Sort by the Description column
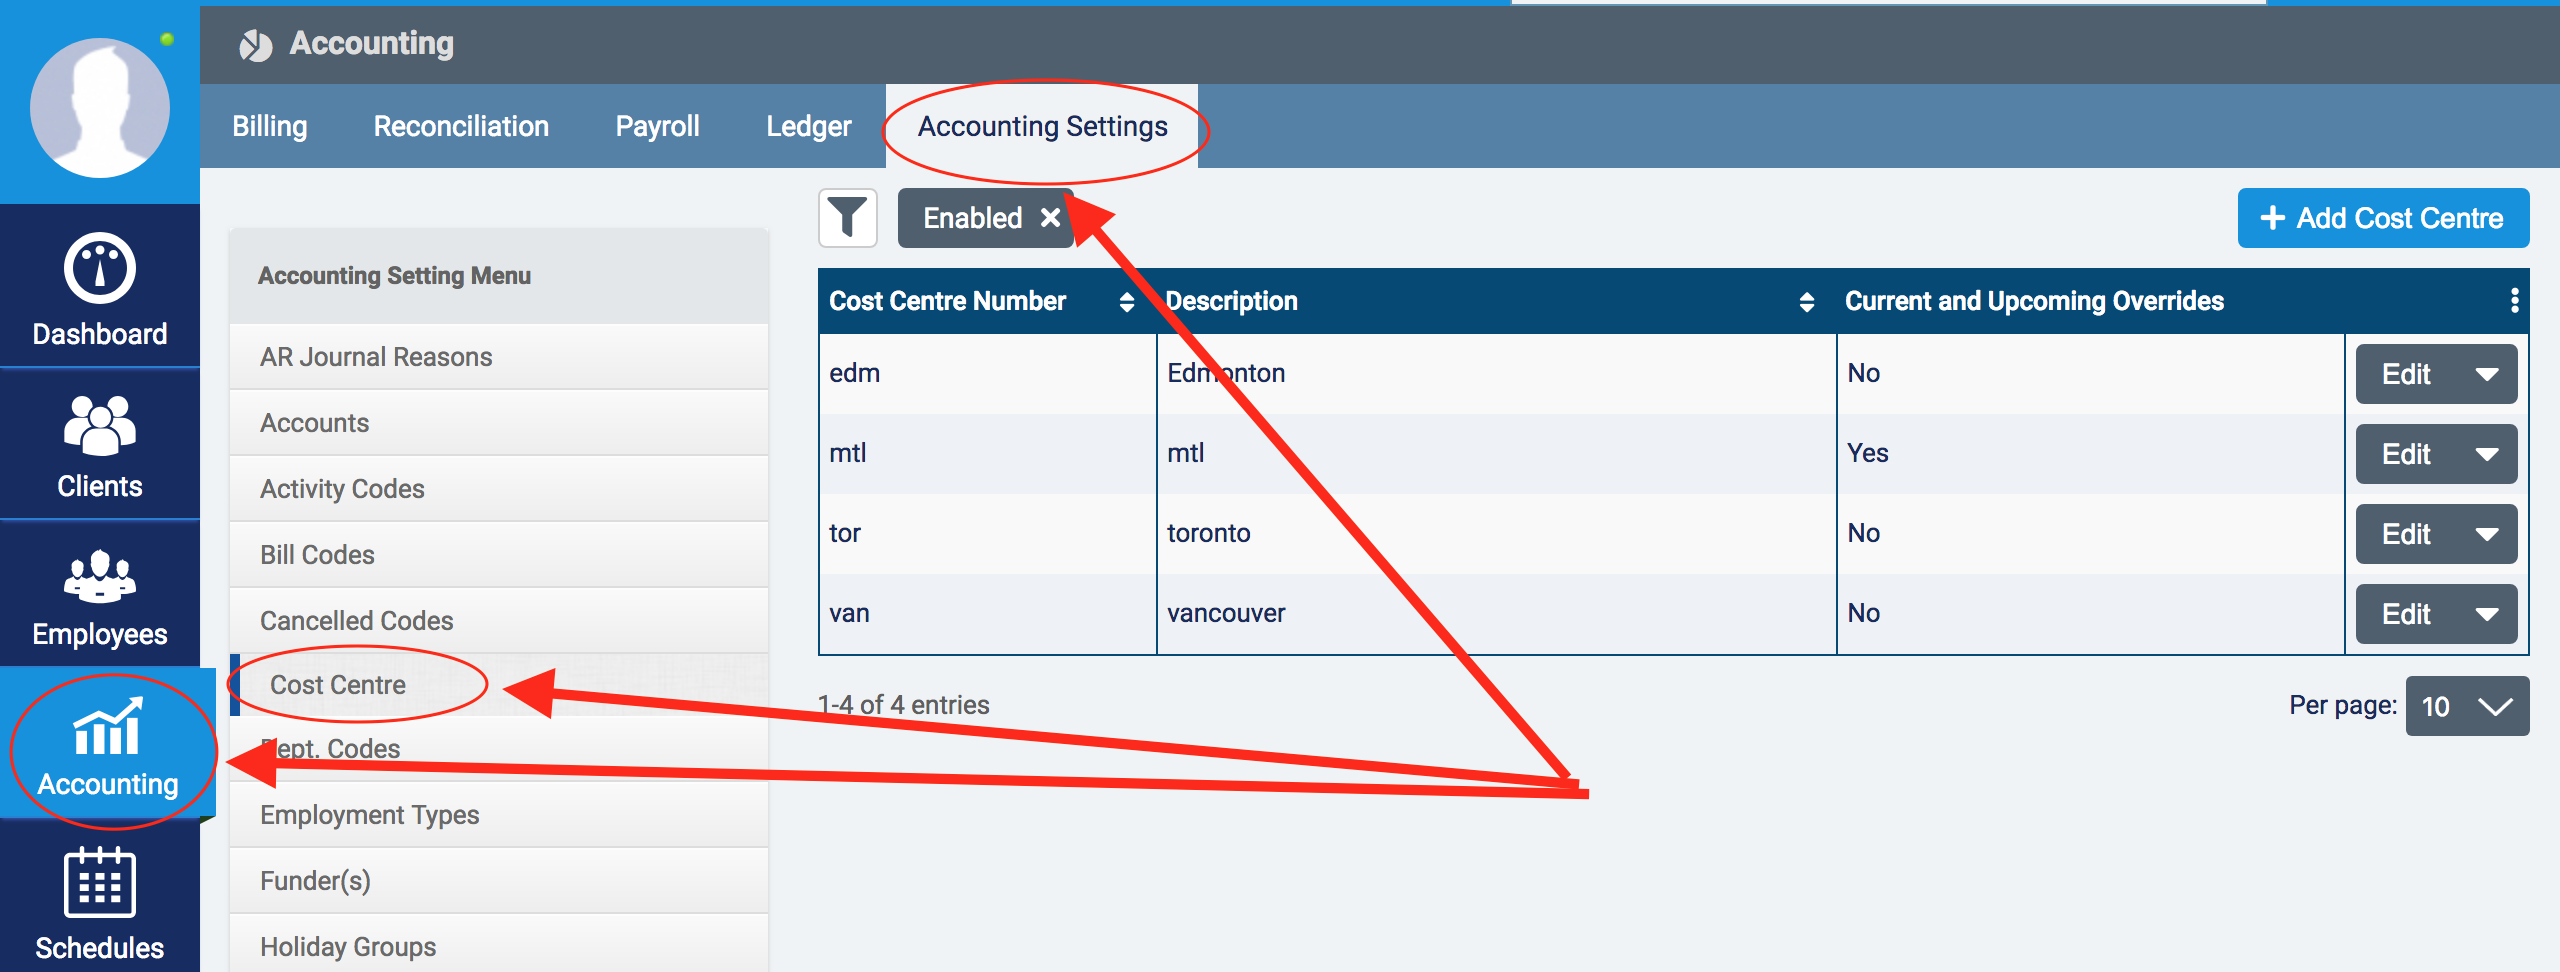The height and width of the screenshot is (972, 2560). (1806, 302)
